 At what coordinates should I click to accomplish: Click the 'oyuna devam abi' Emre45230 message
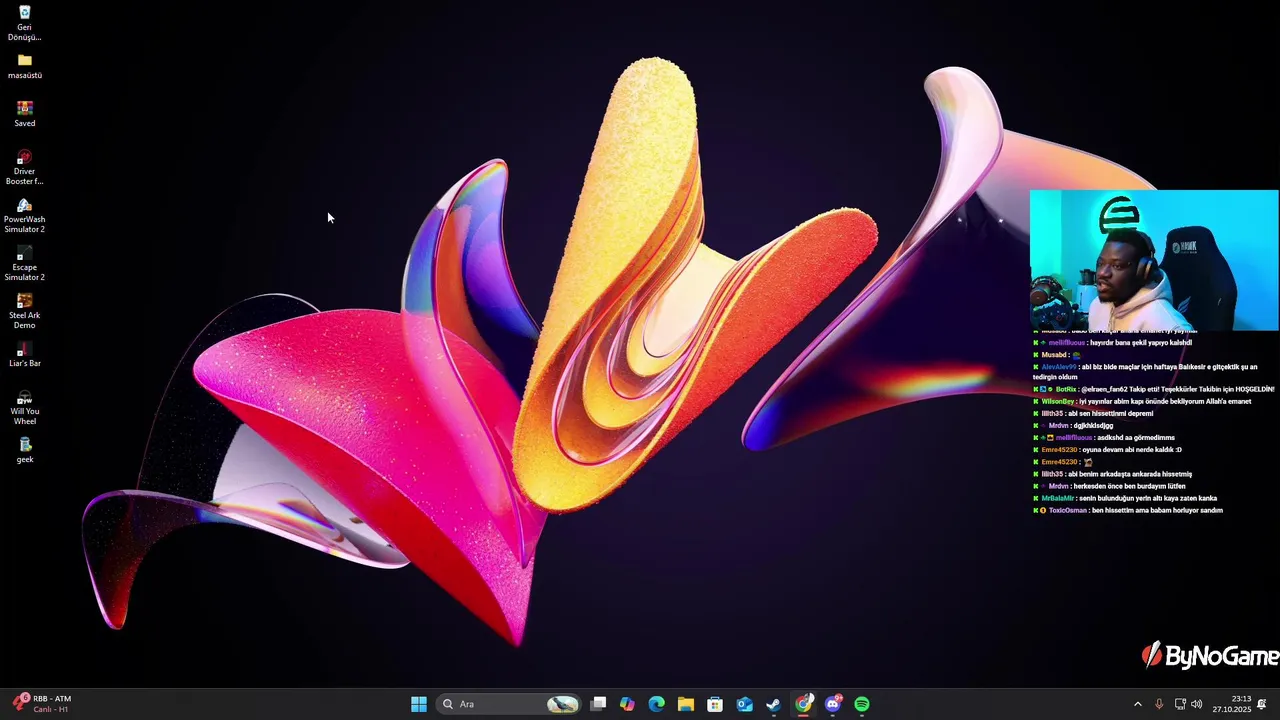coord(1107,450)
